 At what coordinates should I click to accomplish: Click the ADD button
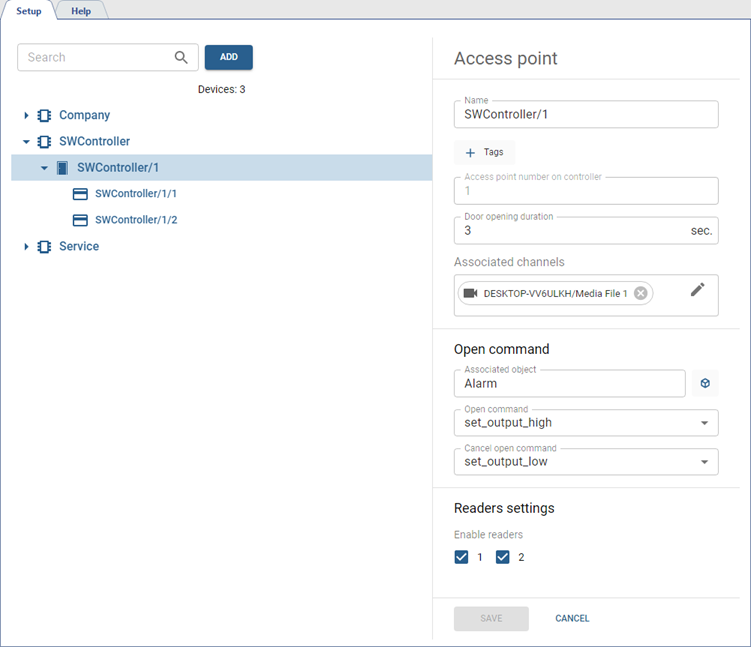coord(229,58)
